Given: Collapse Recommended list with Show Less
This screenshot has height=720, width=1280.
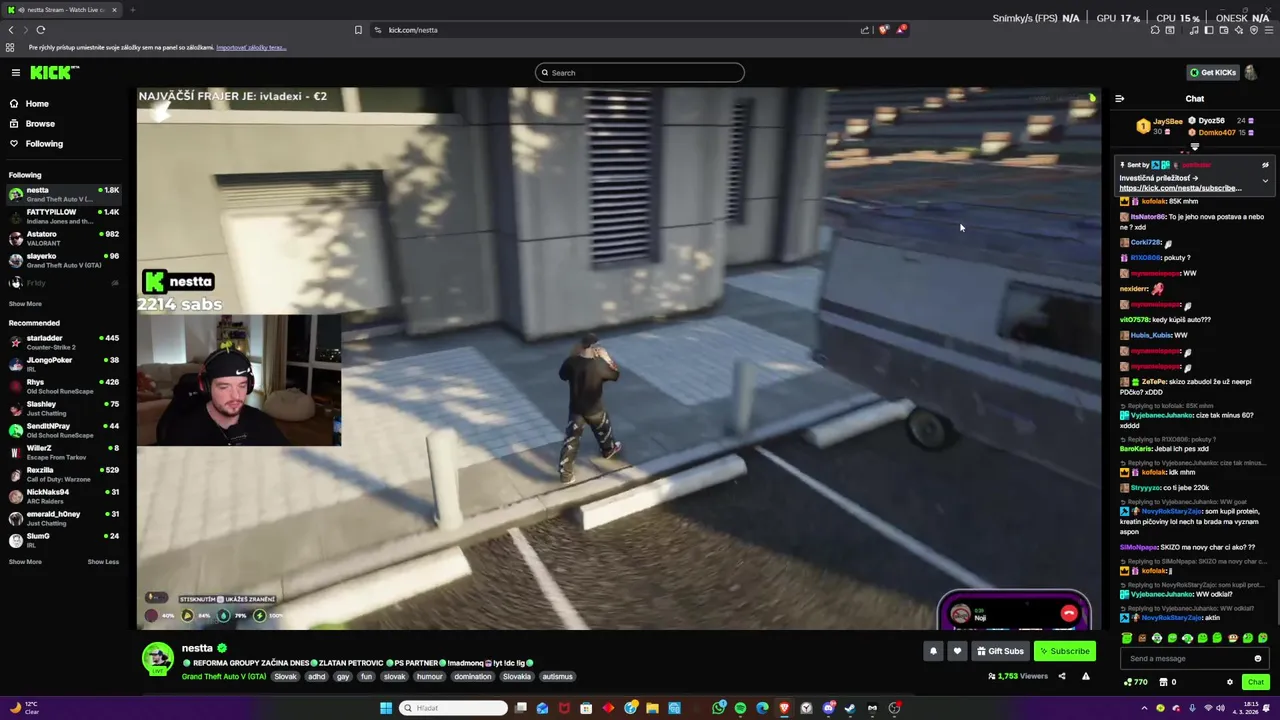Looking at the screenshot, I should (x=103, y=562).
